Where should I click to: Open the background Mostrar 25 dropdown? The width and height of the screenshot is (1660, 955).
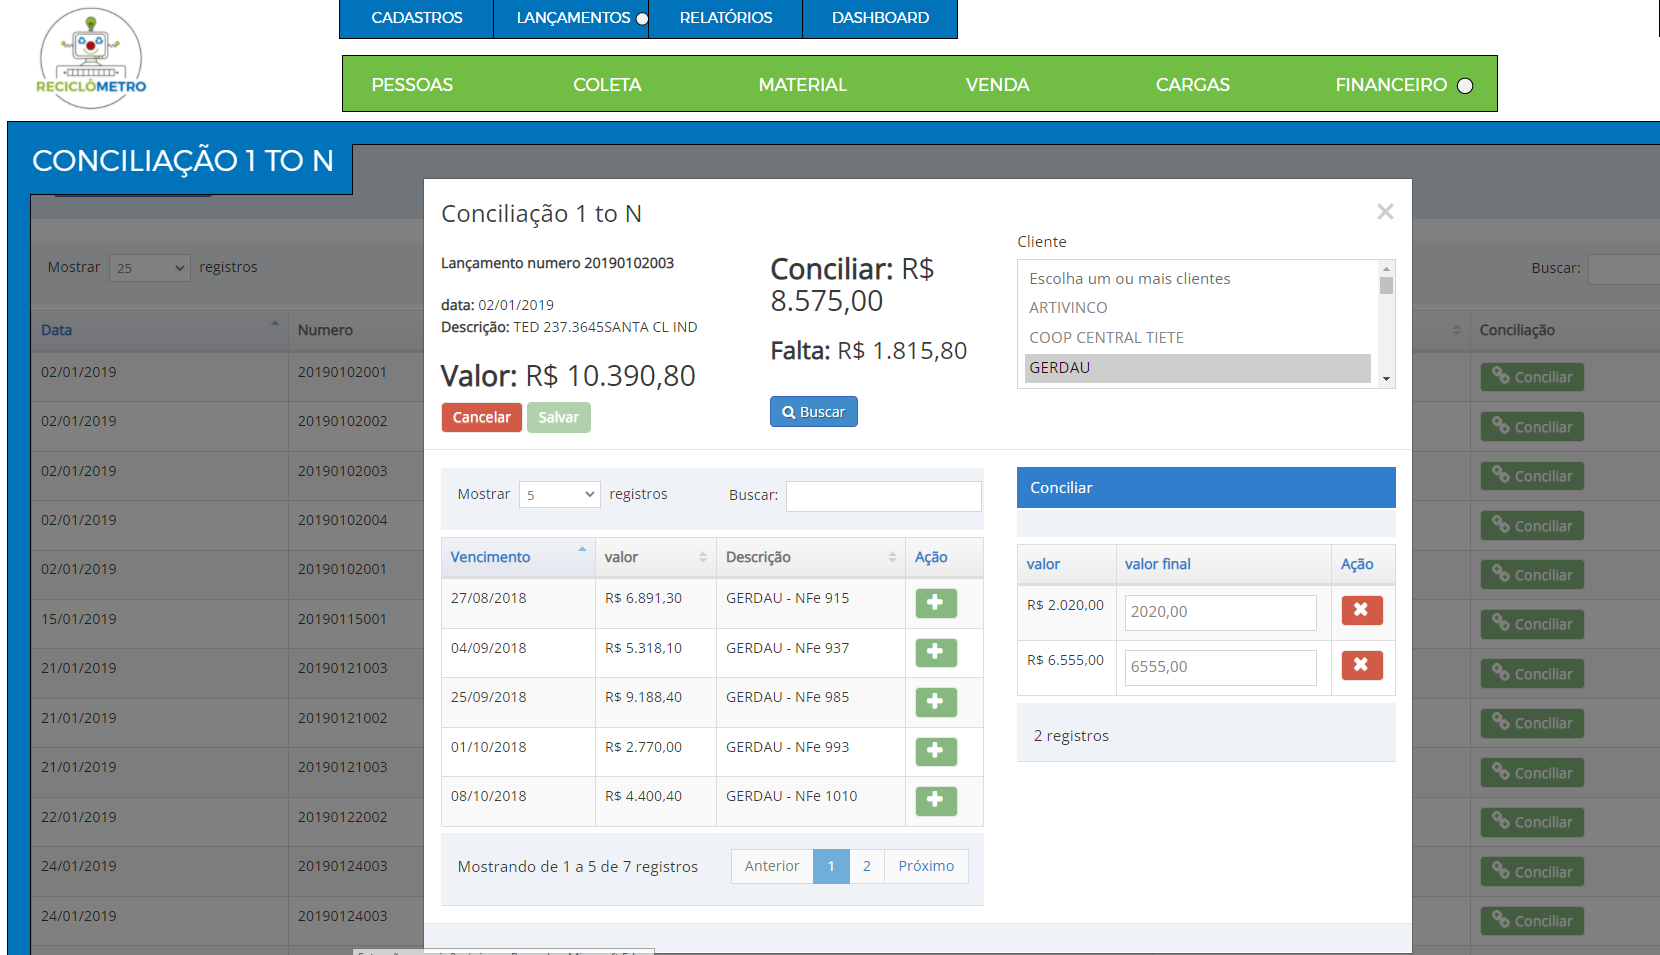pos(149,268)
